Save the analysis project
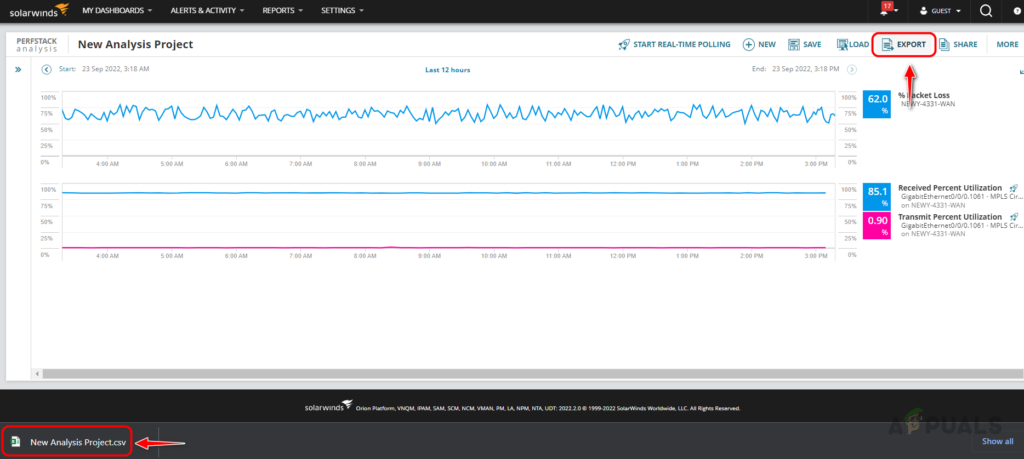The width and height of the screenshot is (1024, 459). 805,44
